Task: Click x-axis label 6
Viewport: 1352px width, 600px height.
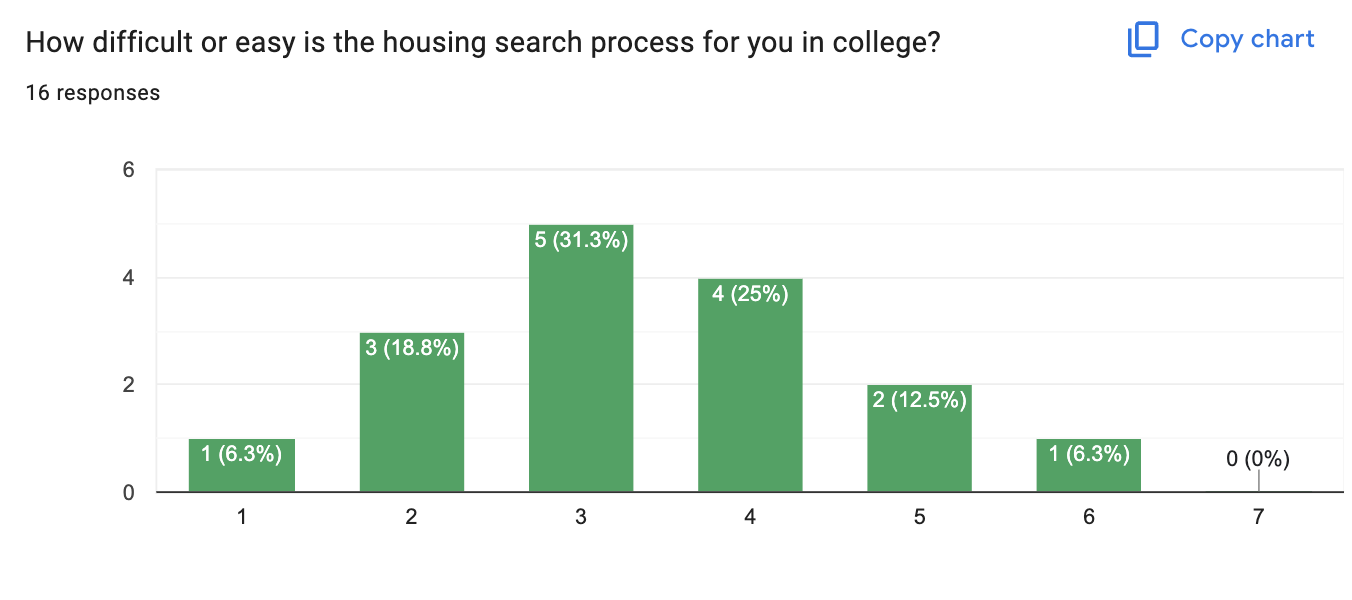Action: pyautogui.click(x=1089, y=517)
